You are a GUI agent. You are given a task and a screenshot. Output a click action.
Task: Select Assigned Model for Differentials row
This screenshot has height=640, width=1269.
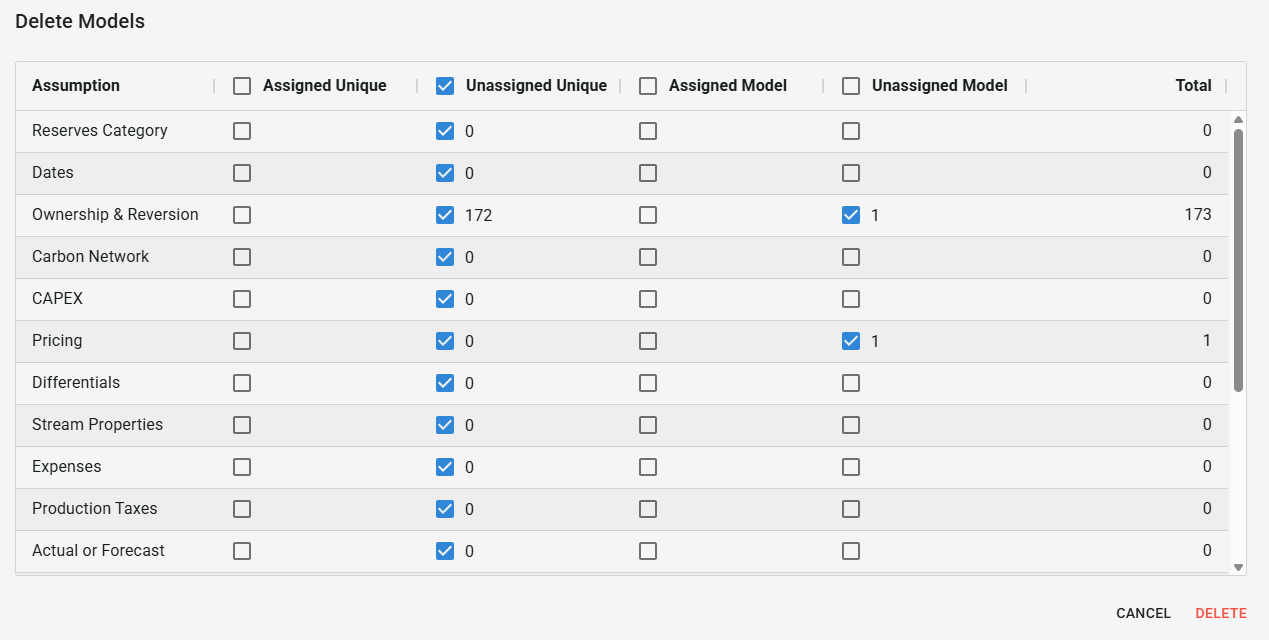[648, 383]
